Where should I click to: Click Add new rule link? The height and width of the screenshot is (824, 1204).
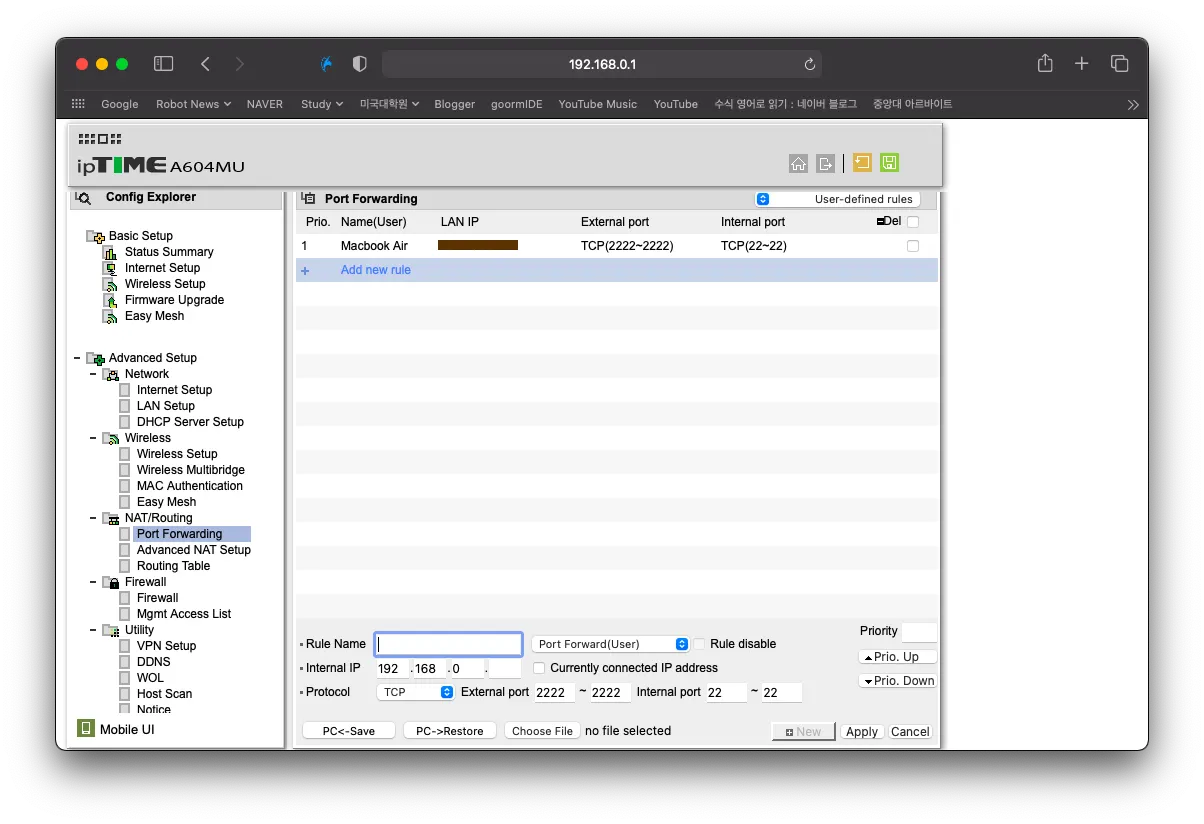click(375, 270)
